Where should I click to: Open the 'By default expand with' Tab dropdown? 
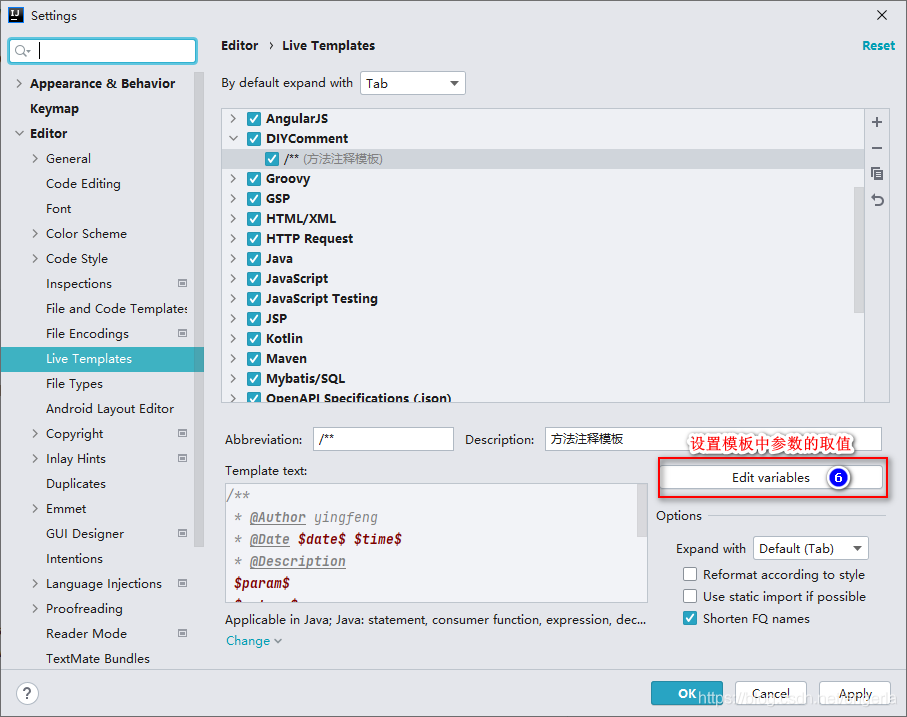tap(412, 83)
